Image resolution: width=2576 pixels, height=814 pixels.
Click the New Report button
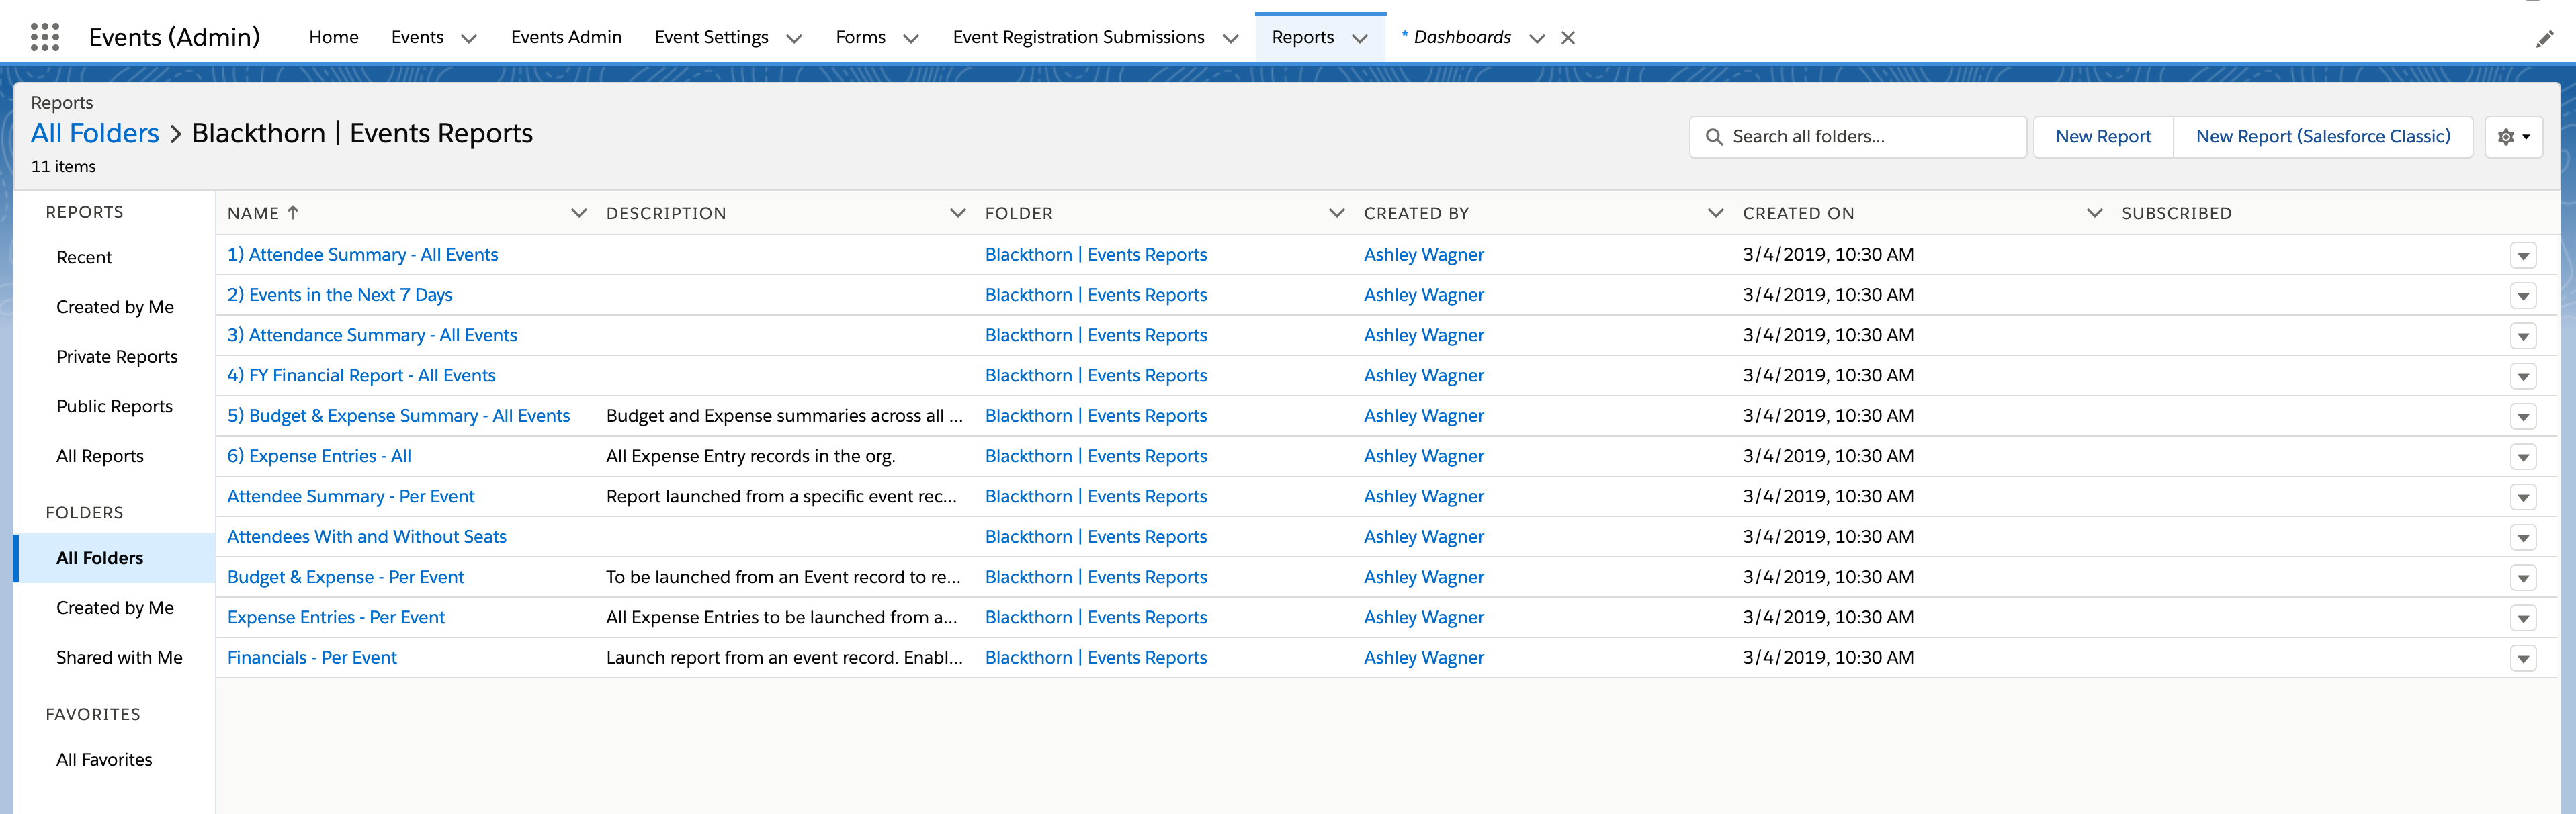pyautogui.click(x=2102, y=137)
